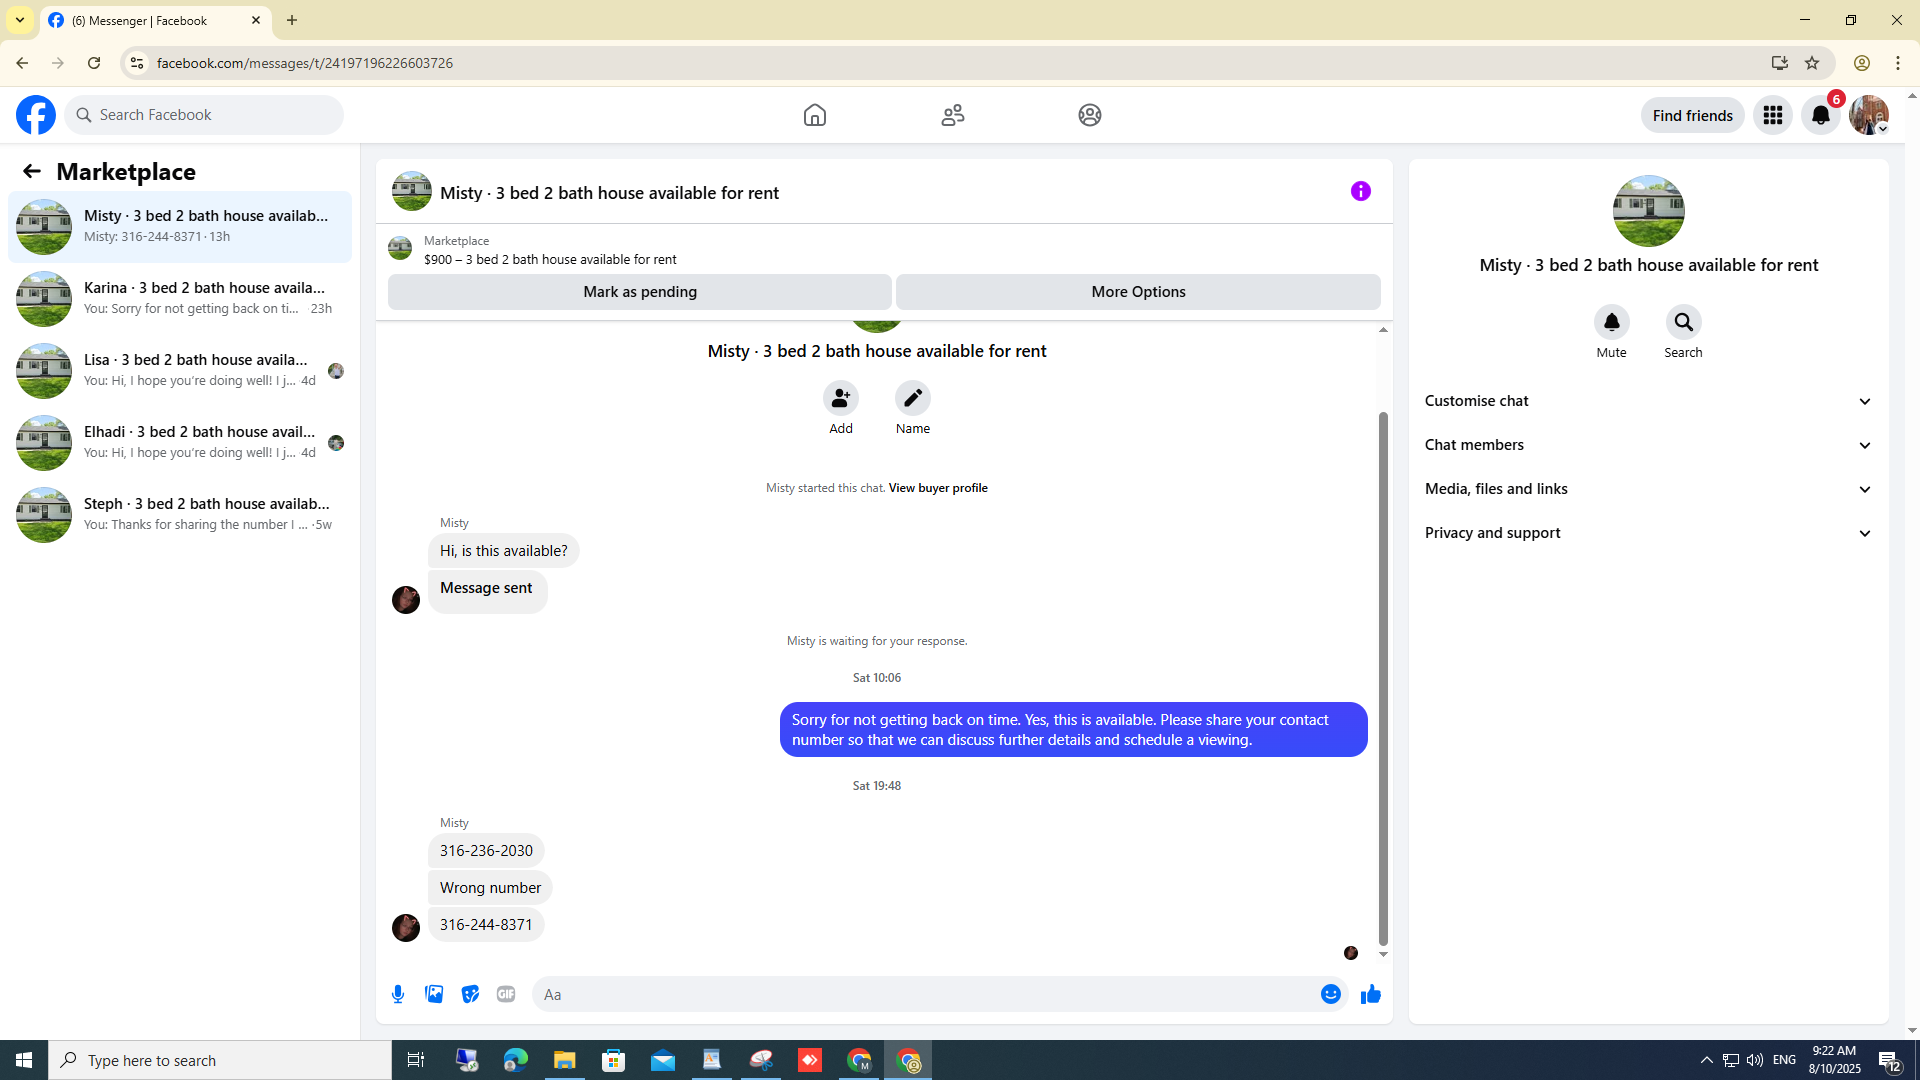This screenshot has width=1920, height=1080.
Task: Open the Mail app from taskbar
Action: [662, 1060]
